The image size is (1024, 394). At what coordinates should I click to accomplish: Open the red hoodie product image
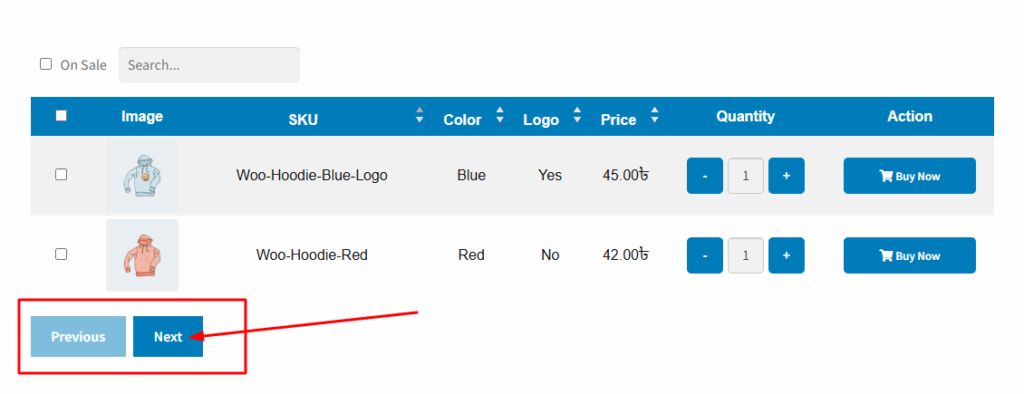point(142,255)
